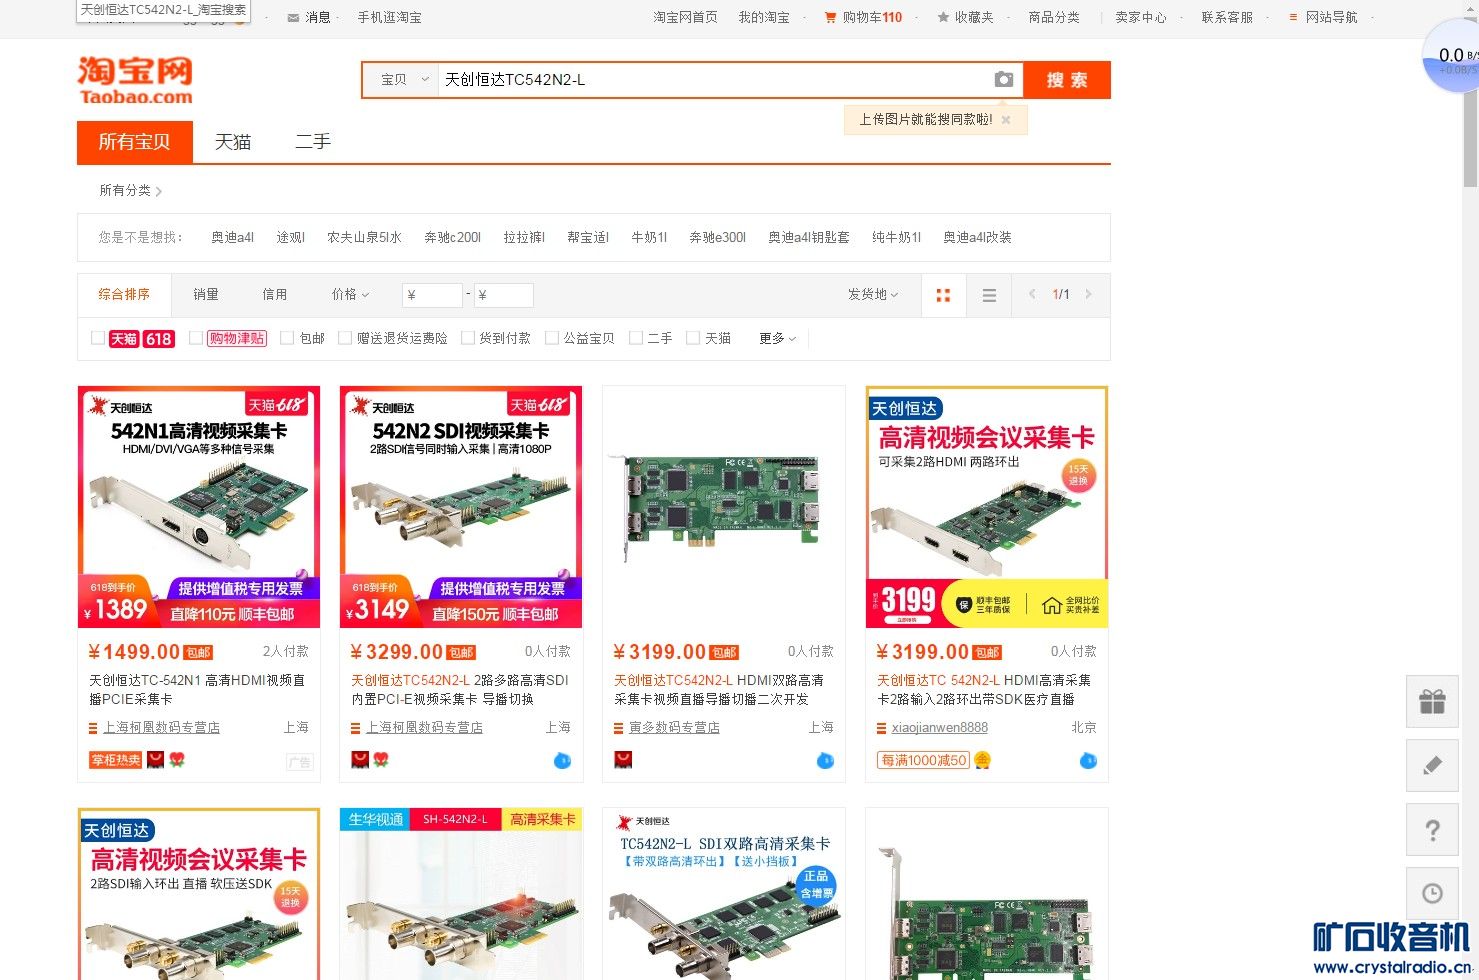The width and height of the screenshot is (1479, 980).
Task: Open shop link xiaojianwen8888
Action: [x=940, y=728]
